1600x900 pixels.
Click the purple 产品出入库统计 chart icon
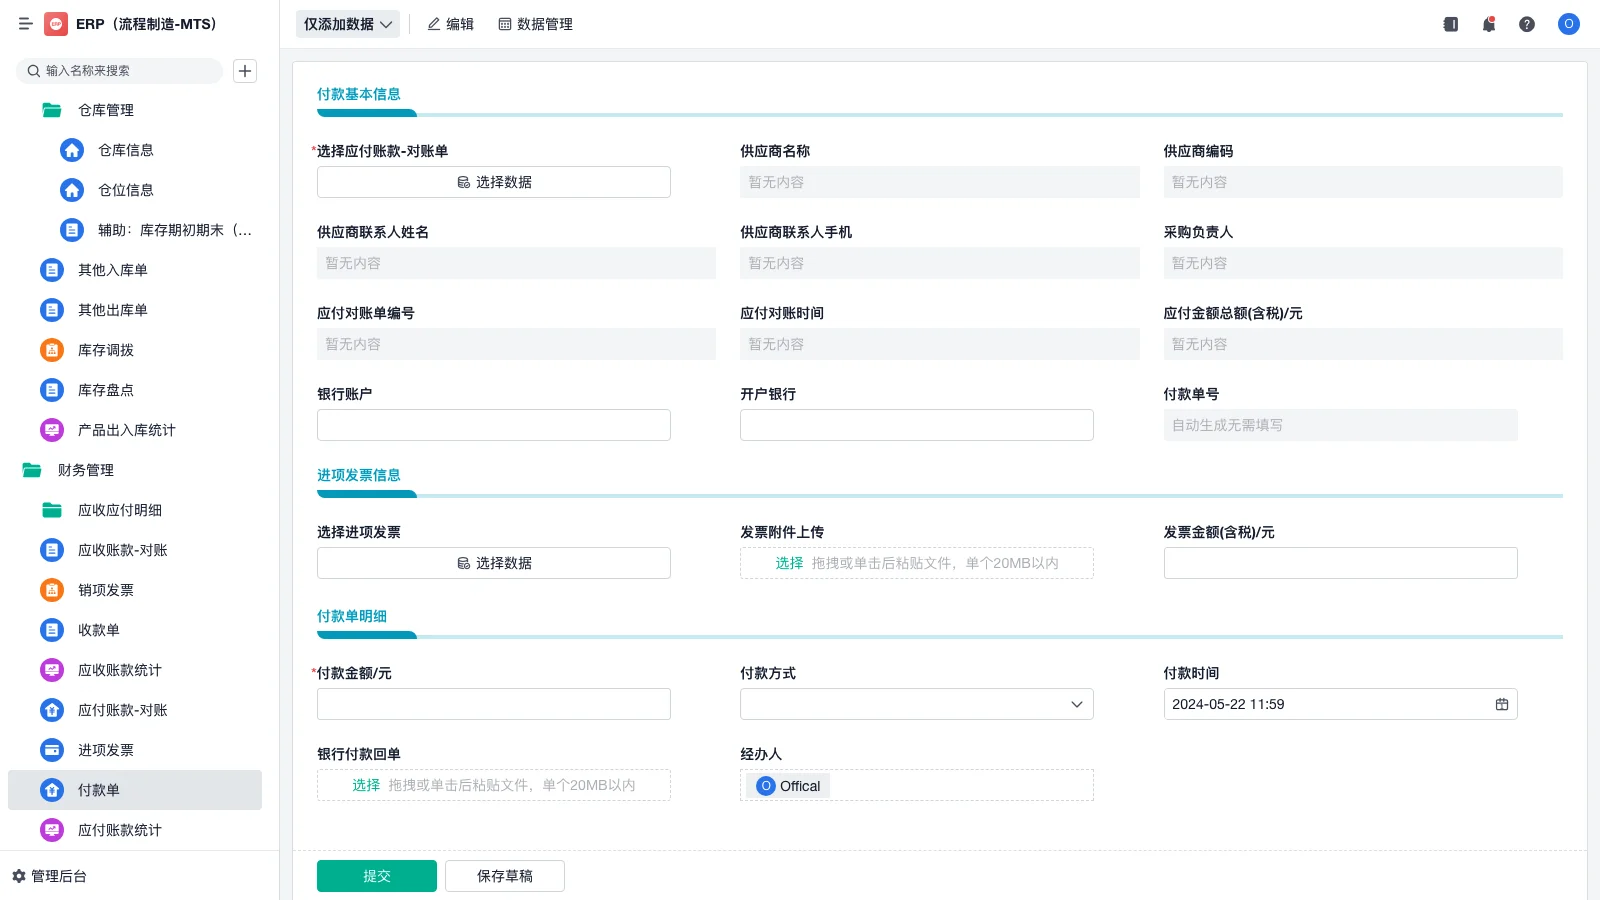(x=52, y=430)
